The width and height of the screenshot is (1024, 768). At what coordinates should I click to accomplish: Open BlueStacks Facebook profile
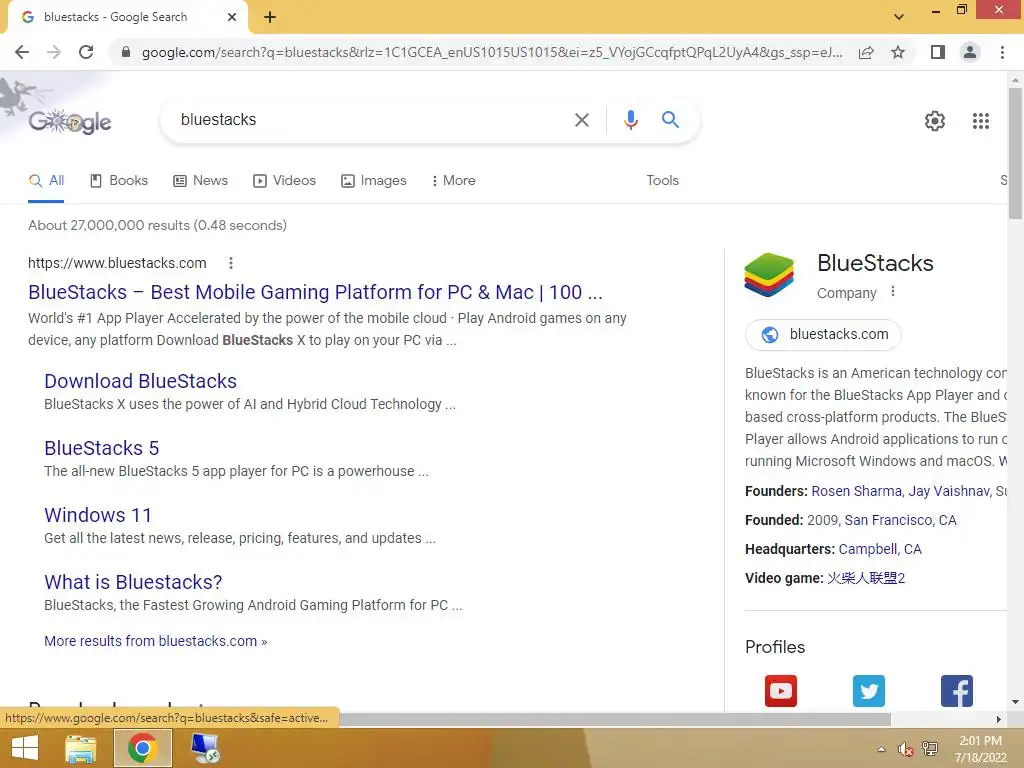pyautogui.click(x=957, y=691)
